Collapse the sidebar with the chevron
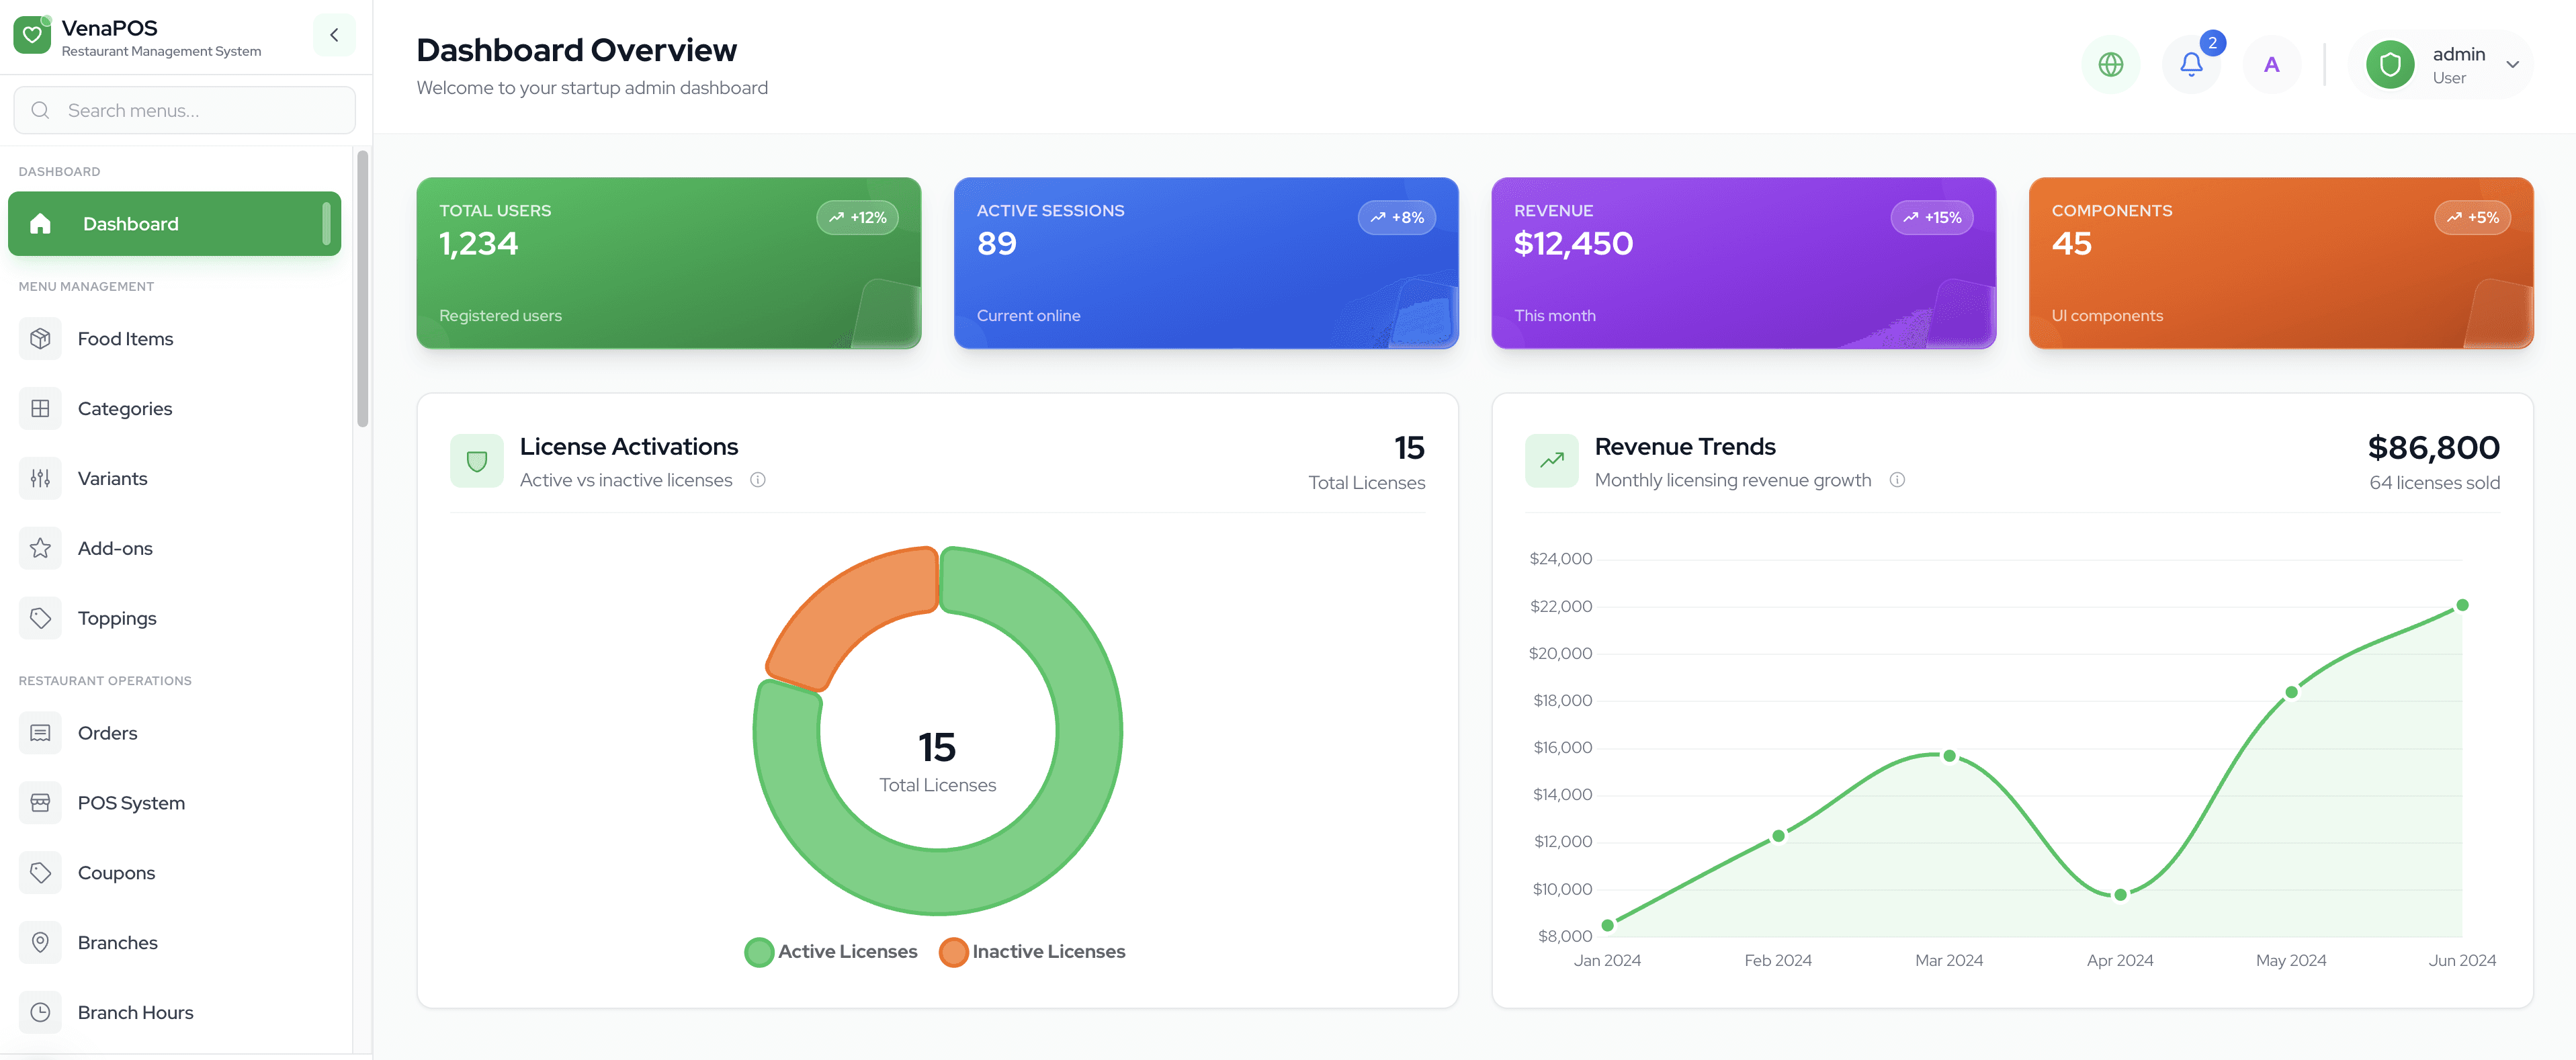Viewport: 2576px width, 1060px height. (334, 34)
